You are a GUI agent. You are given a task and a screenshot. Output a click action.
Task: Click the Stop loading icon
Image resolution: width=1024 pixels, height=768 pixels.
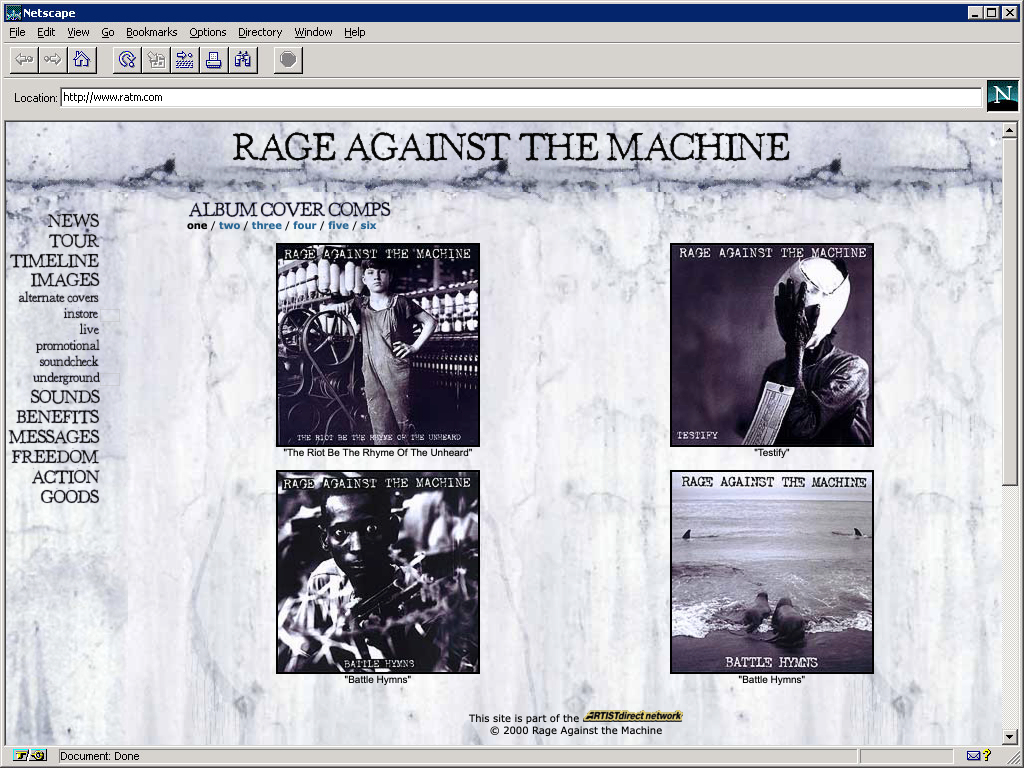click(288, 60)
